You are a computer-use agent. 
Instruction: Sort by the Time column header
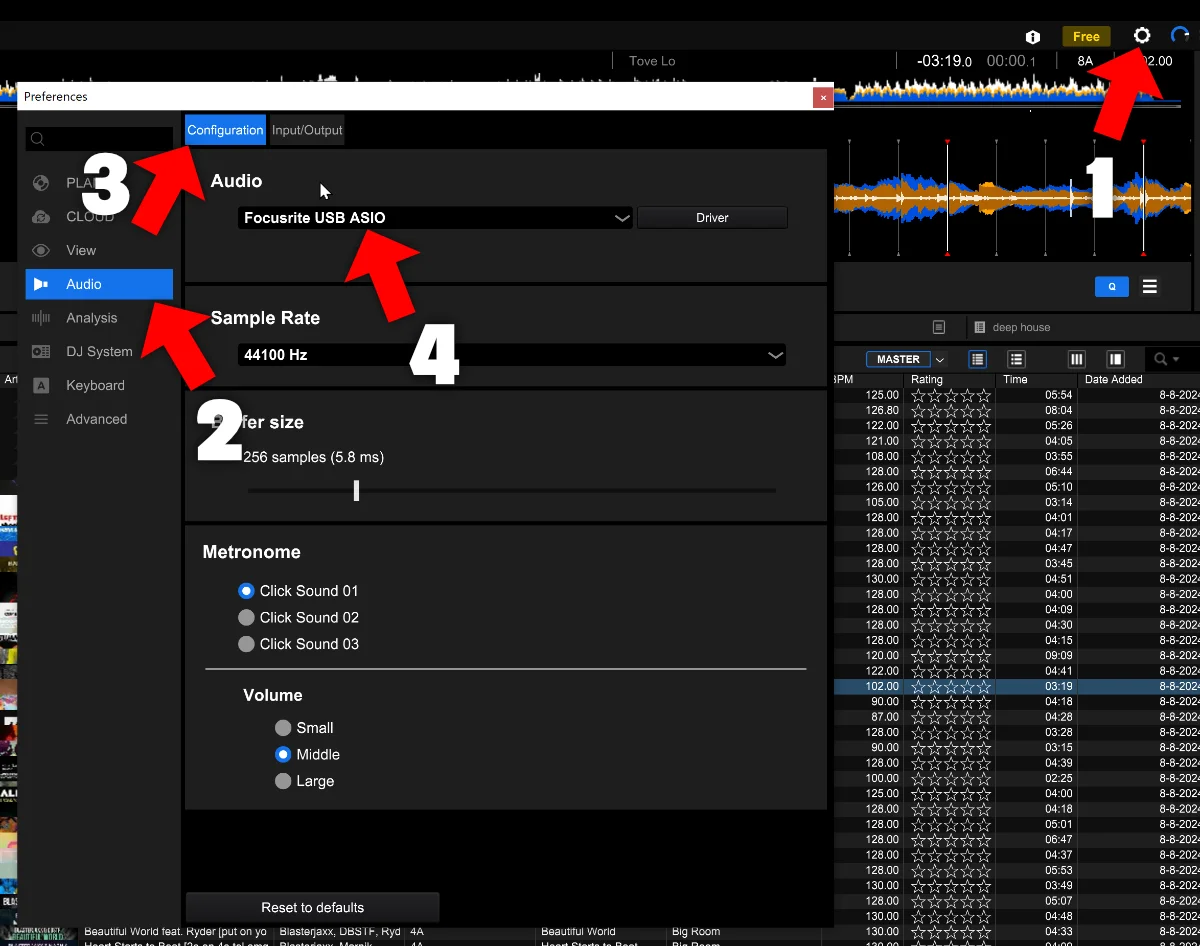(1015, 380)
